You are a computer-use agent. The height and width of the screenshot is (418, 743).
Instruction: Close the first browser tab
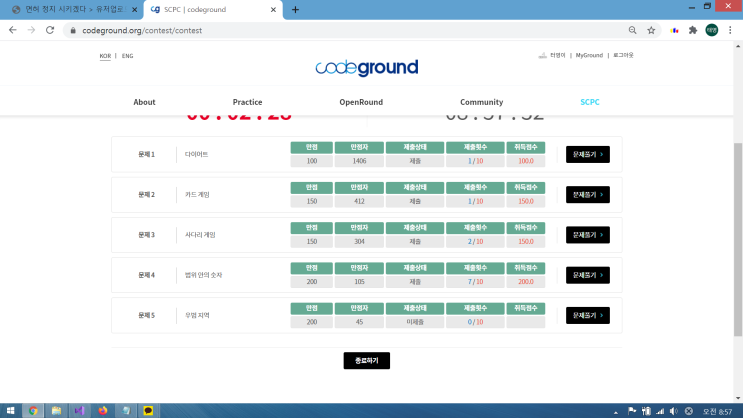point(135,9)
